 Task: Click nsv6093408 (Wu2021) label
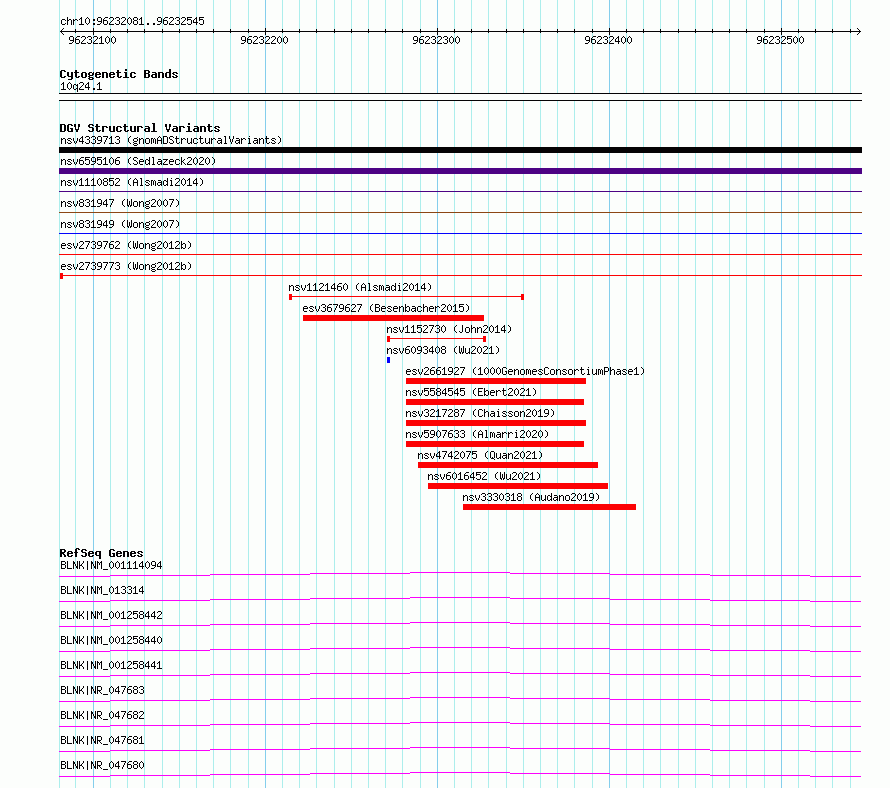point(443,350)
